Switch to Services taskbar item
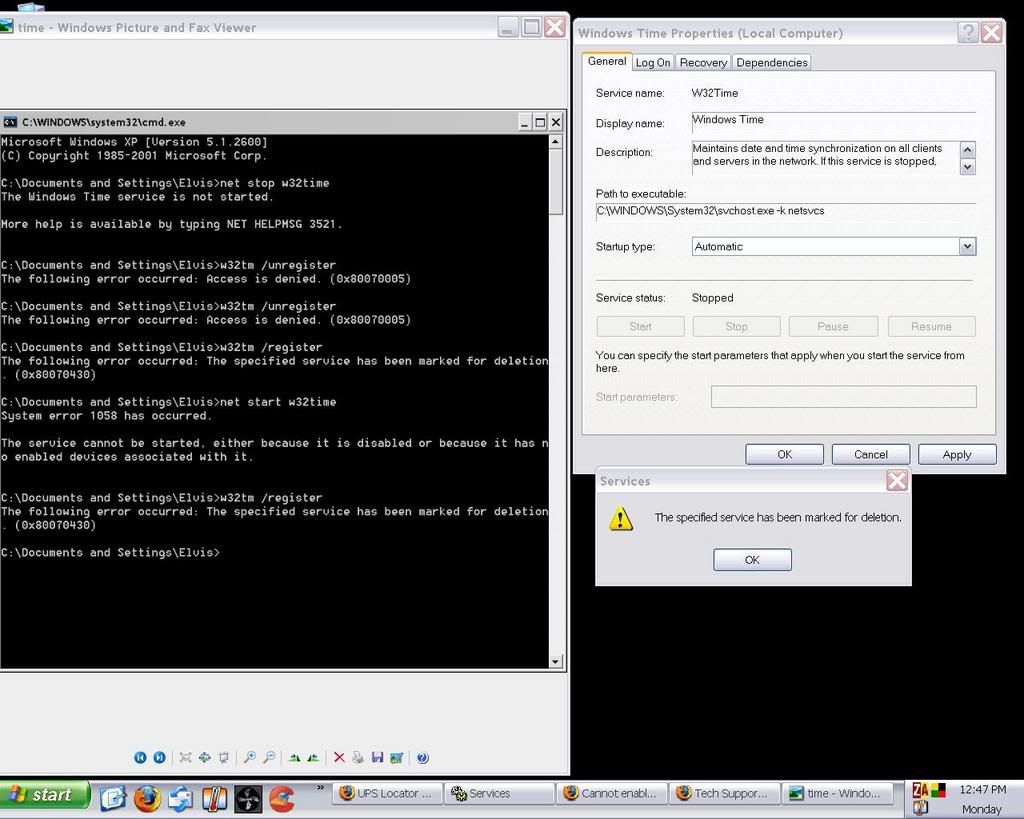Screen dimensions: 1024x819 click(500, 794)
